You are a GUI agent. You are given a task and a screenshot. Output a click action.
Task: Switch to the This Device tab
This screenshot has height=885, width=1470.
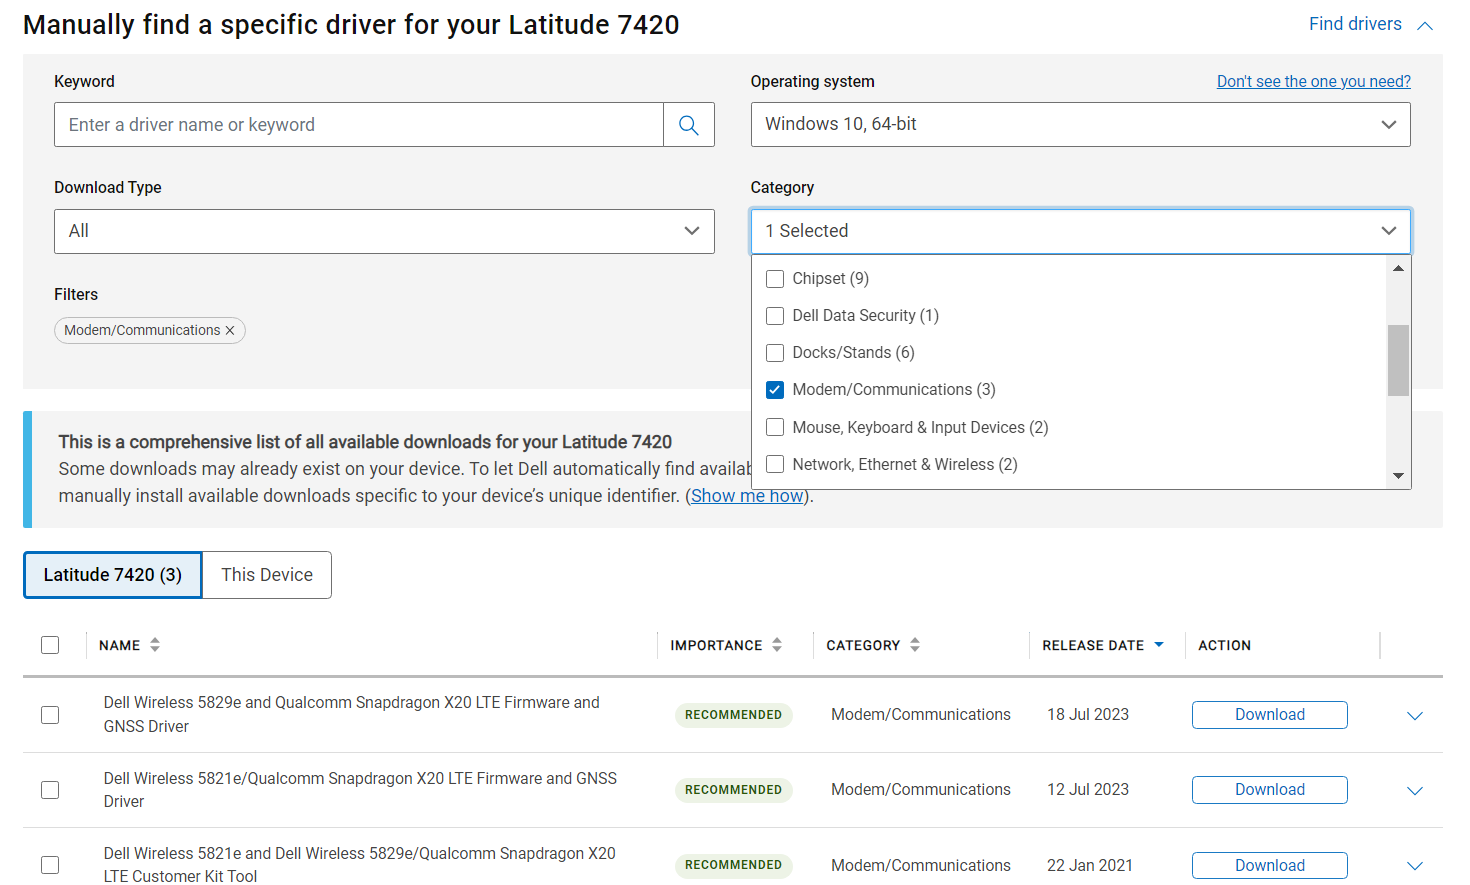pos(267,575)
